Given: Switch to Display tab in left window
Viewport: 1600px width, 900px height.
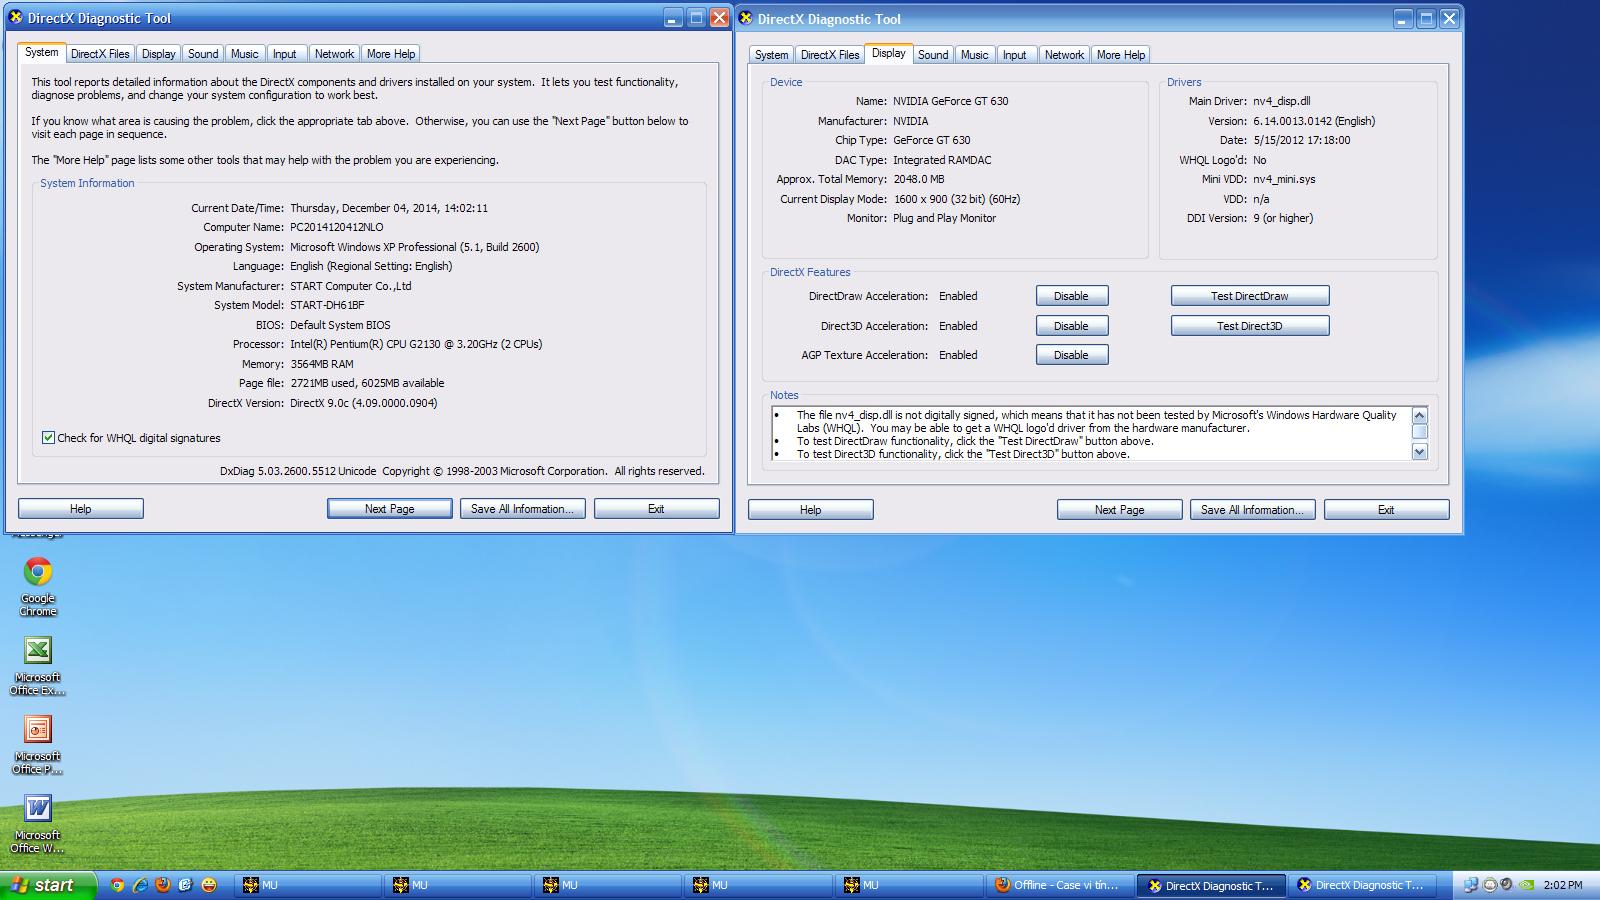Looking at the screenshot, I should pos(158,54).
